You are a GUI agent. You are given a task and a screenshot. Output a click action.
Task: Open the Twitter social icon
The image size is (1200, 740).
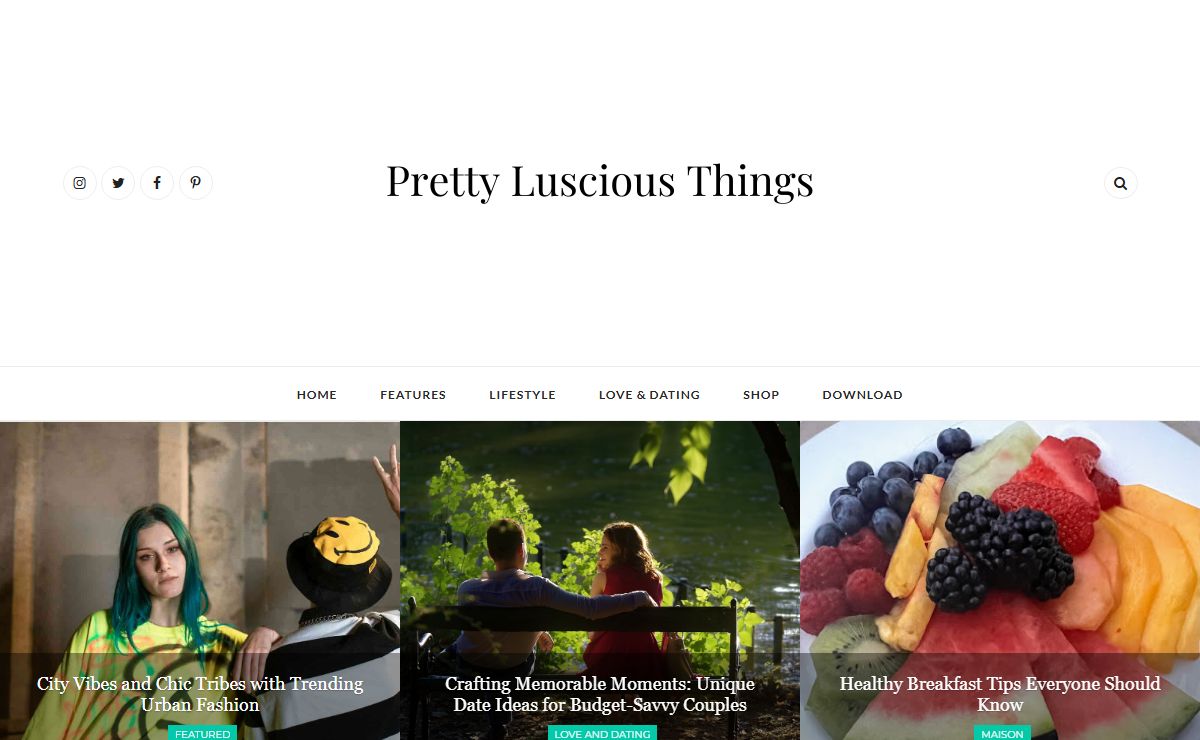tap(118, 183)
